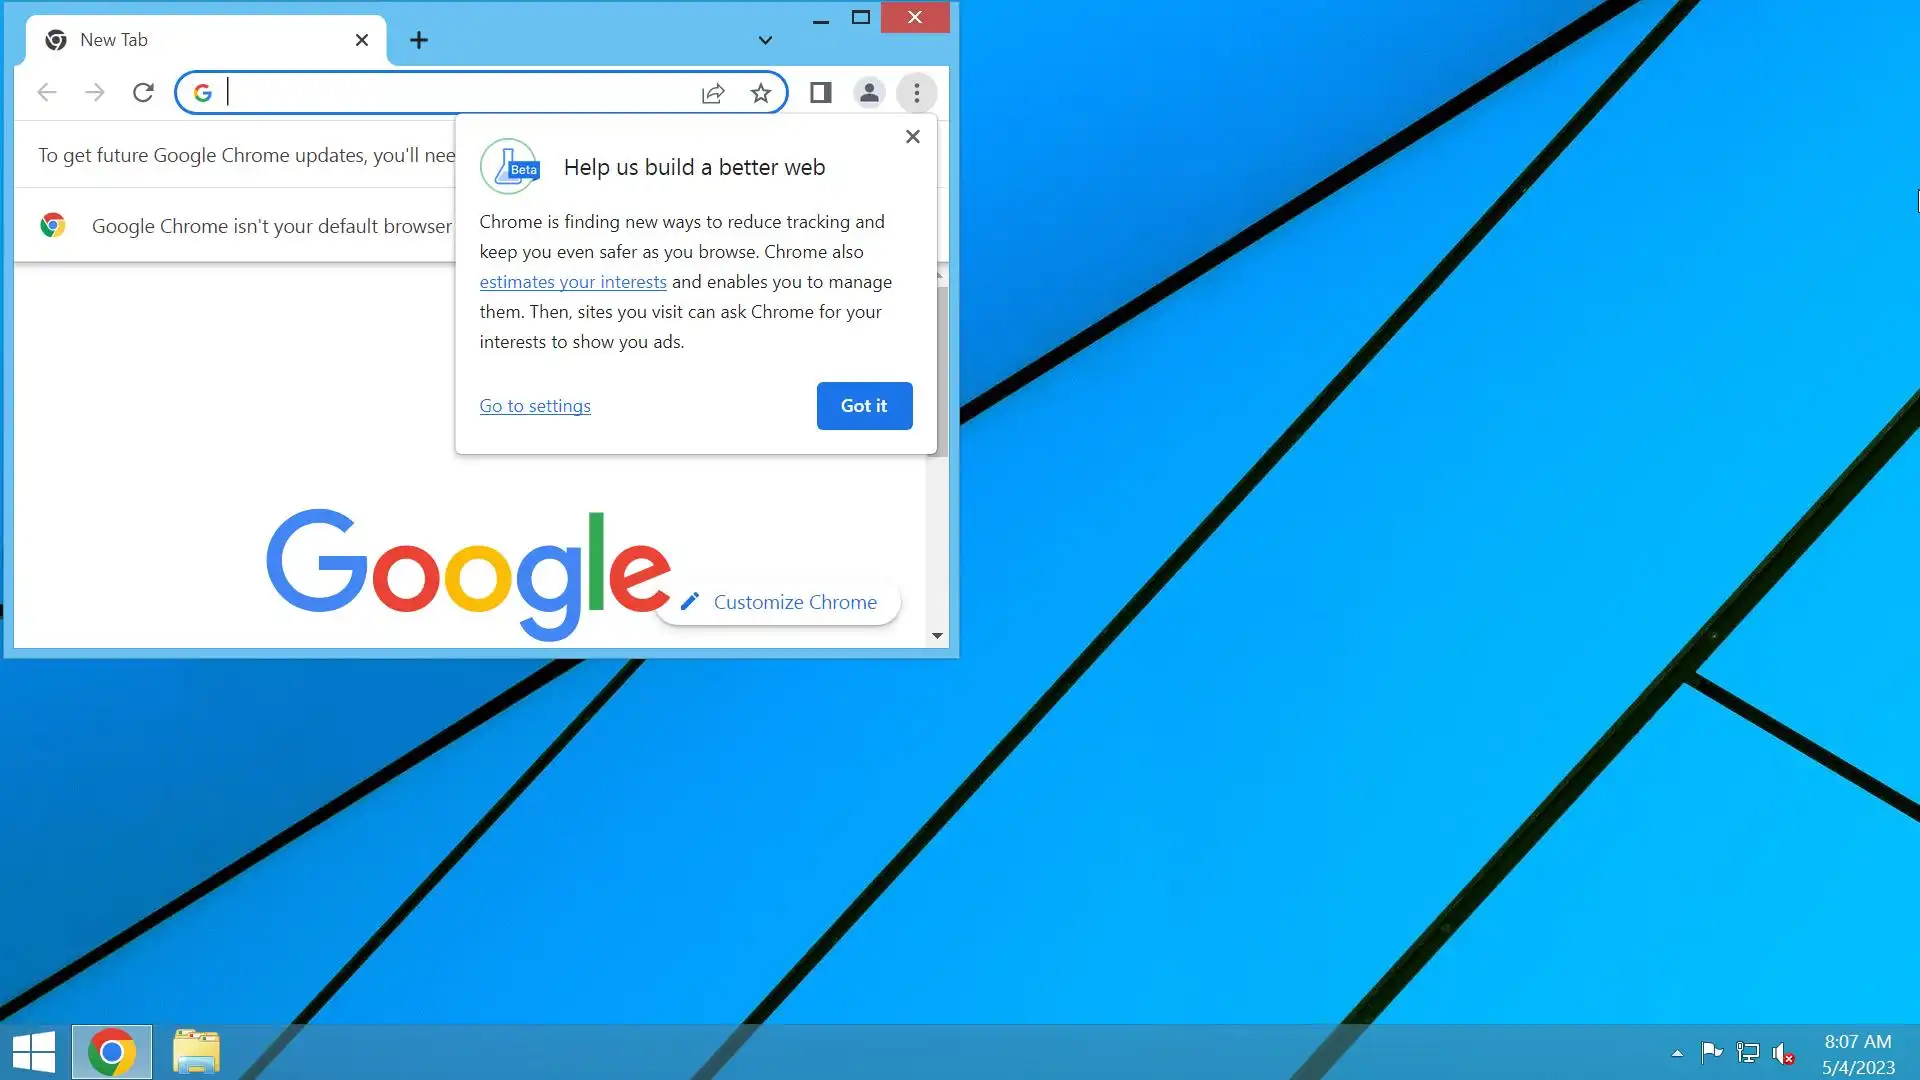Click the Share this page icon
Viewport: 1920px width, 1080px height.
pos(713,93)
